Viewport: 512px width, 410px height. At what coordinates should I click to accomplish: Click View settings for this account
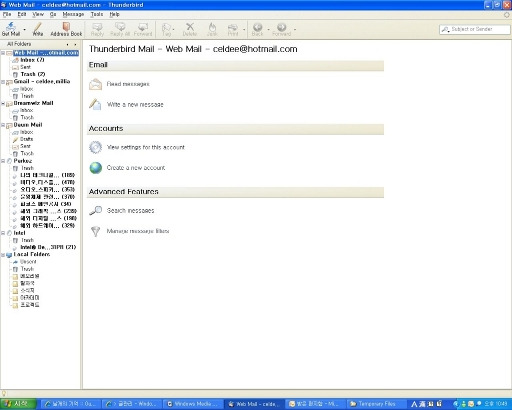click(x=146, y=148)
